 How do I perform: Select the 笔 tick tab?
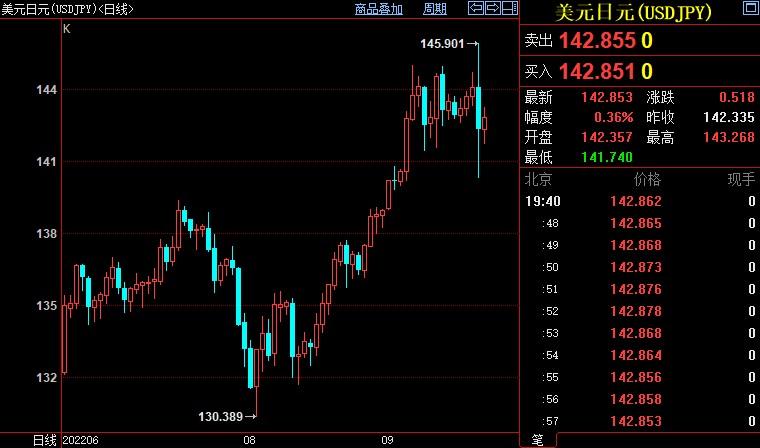coord(537,439)
